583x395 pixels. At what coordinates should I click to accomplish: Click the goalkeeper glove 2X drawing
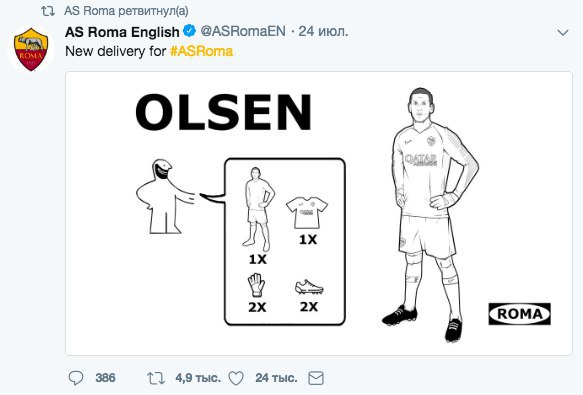[257, 293]
